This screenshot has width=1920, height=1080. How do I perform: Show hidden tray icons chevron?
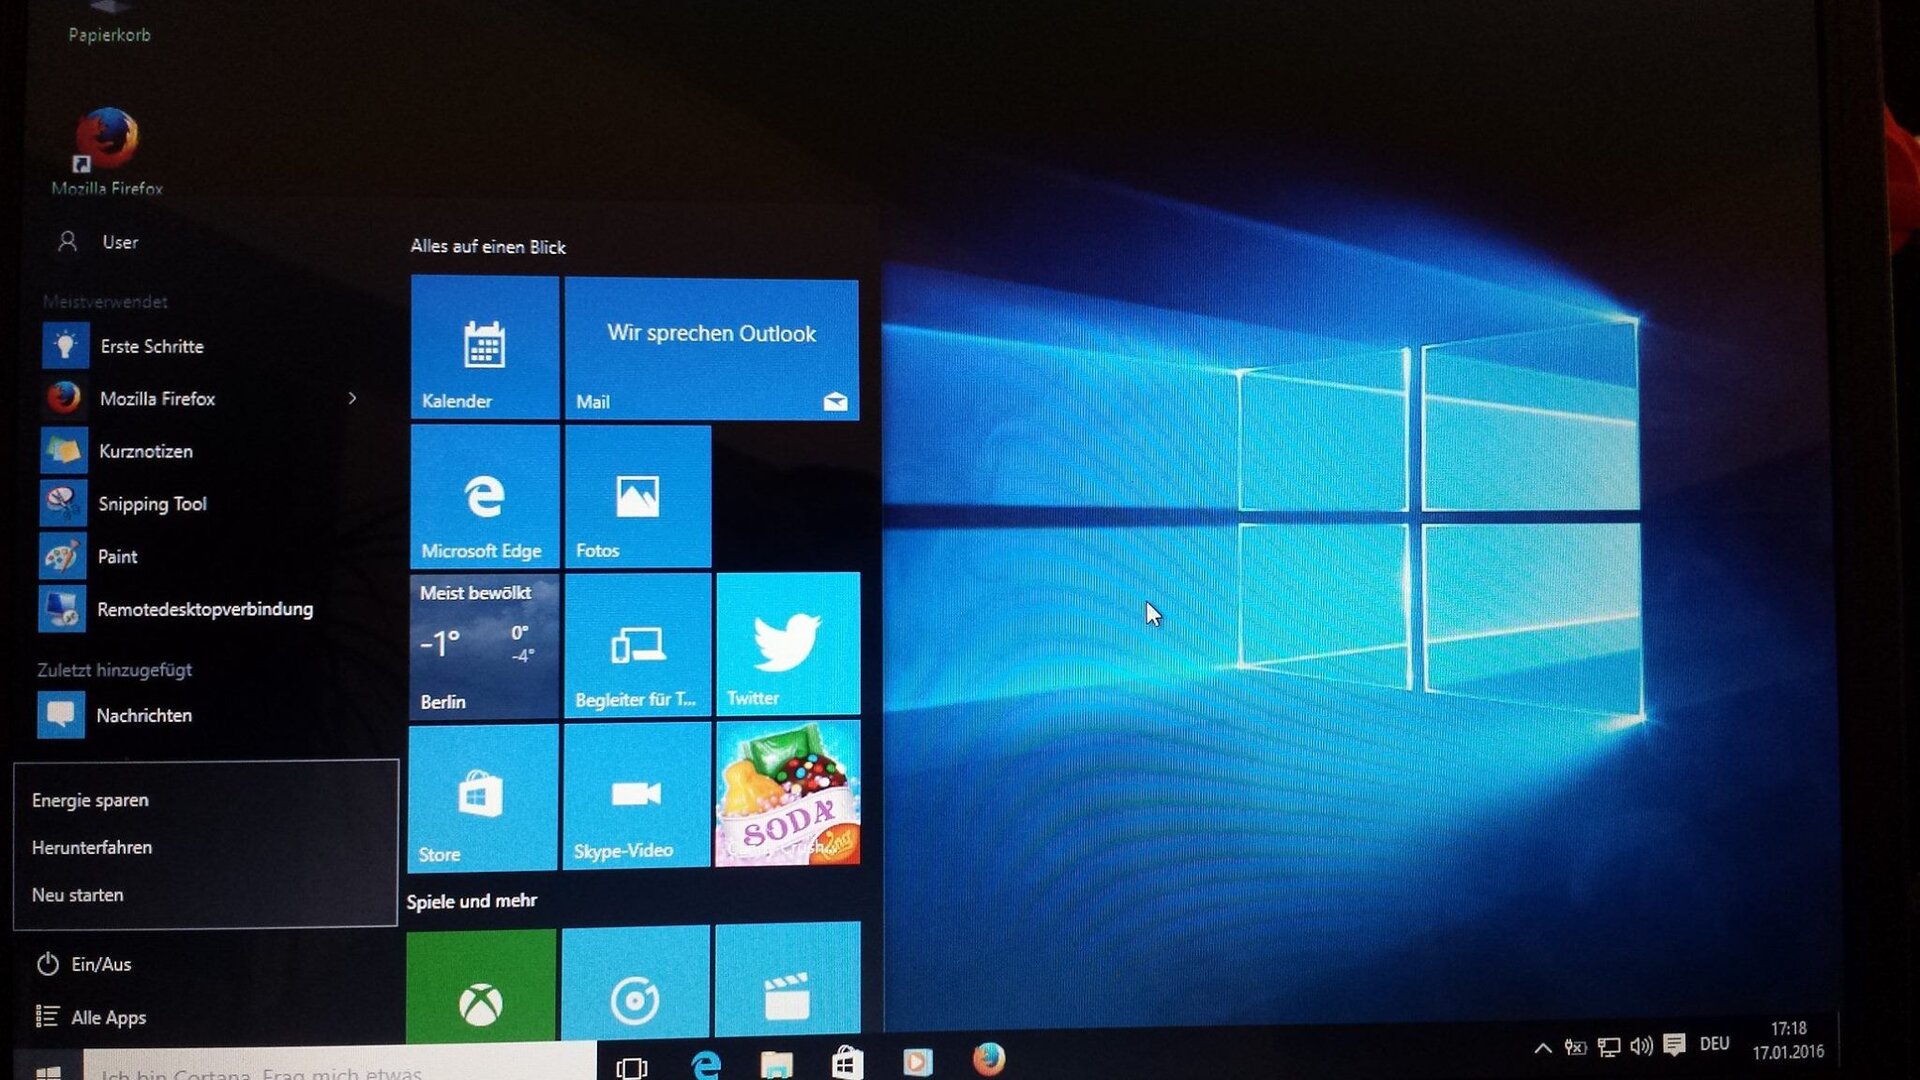(1543, 1048)
